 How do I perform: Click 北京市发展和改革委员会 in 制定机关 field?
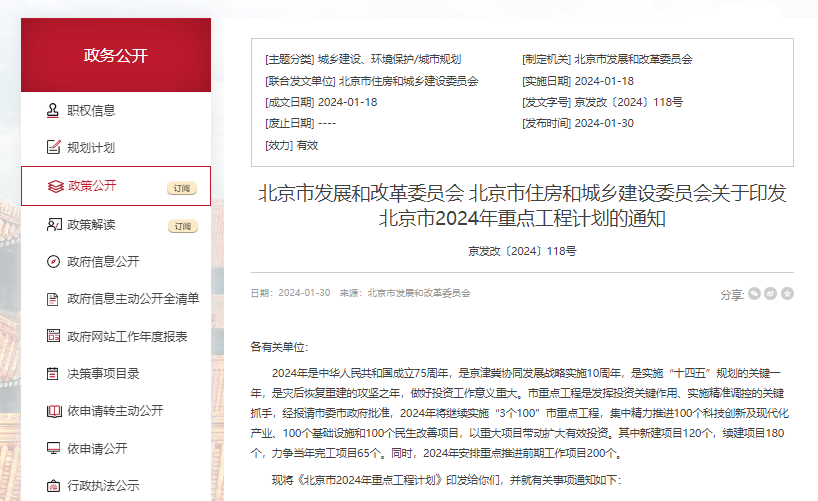coord(633,59)
